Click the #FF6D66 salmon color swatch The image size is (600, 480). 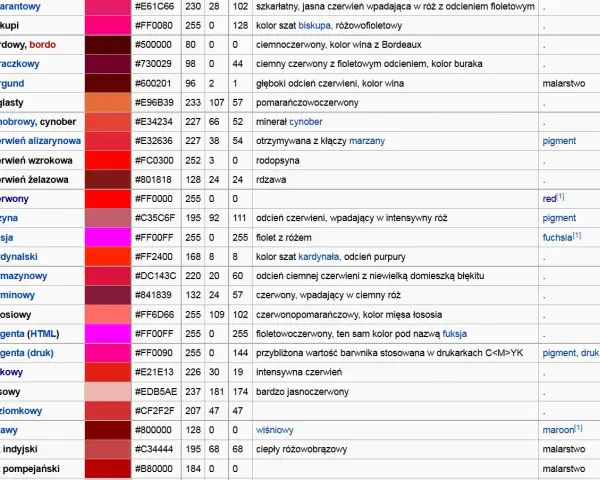pos(108,314)
